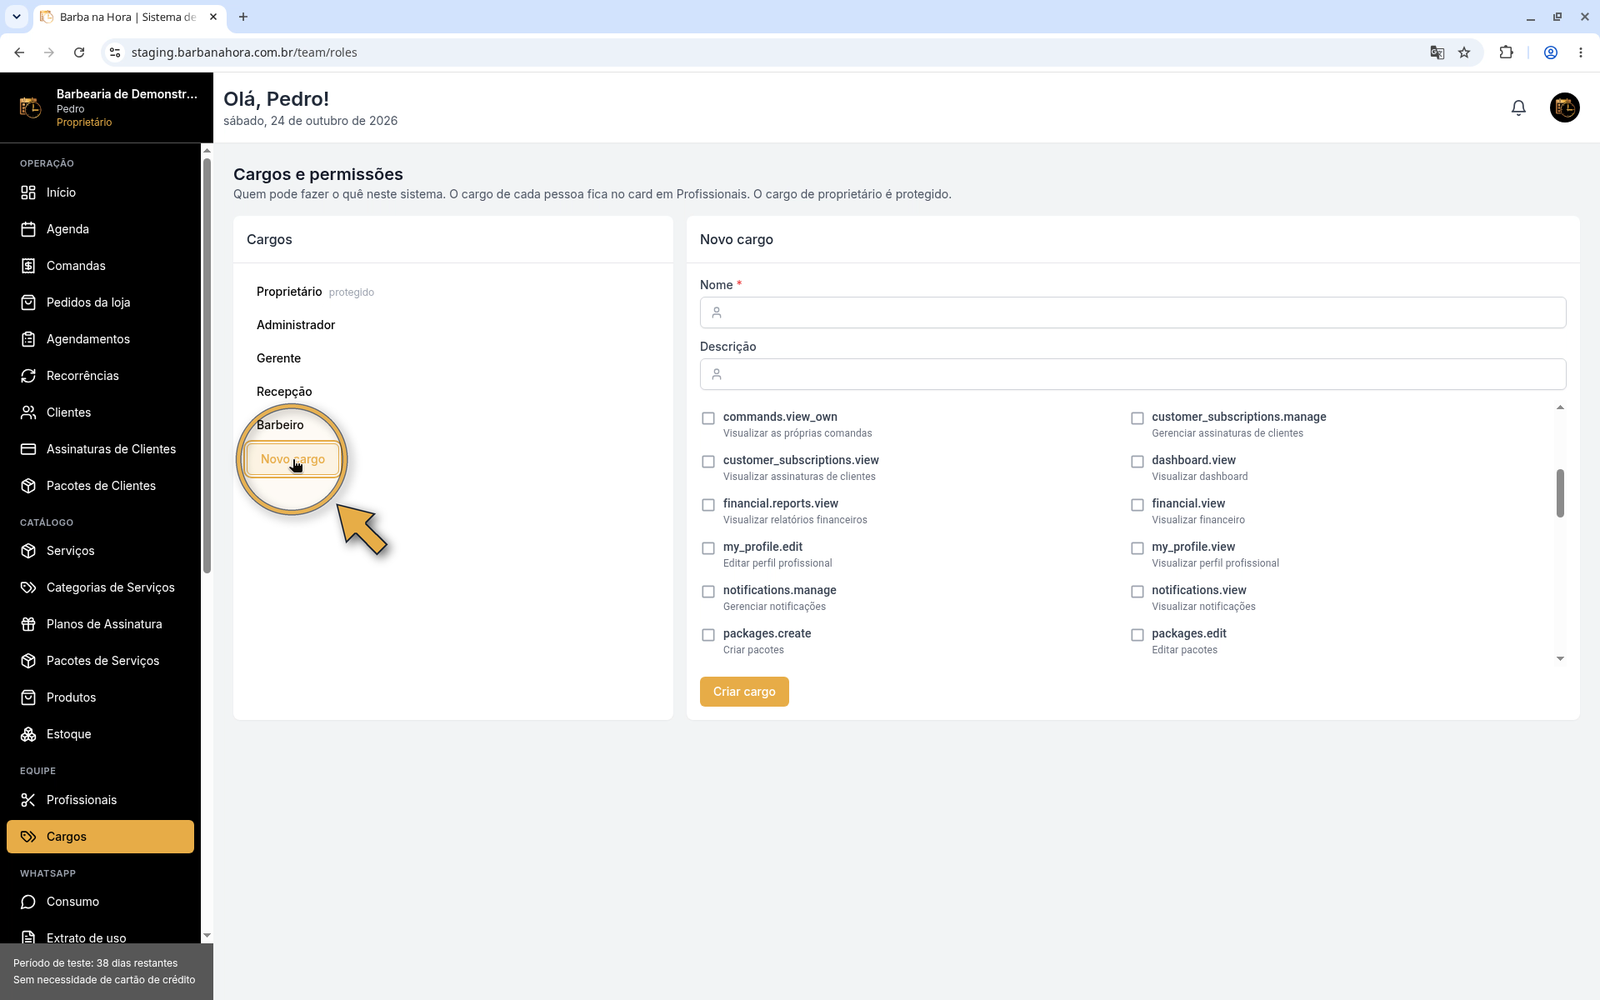Open Produtos sidebar link
The width and height of the screenshot is (1600, 1000).
point(100,697)
